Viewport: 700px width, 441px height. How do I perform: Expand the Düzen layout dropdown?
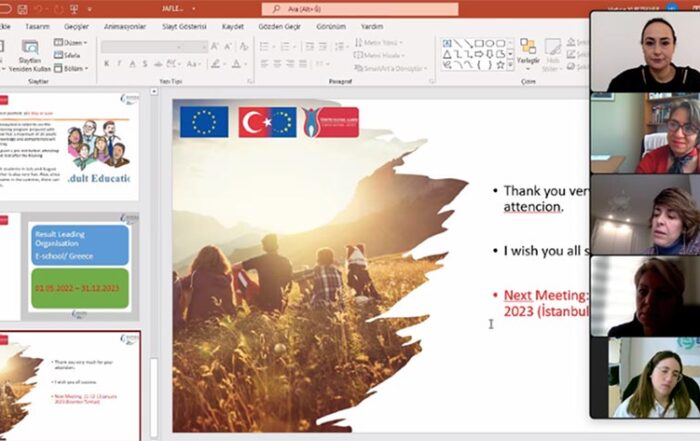[72, 43]
